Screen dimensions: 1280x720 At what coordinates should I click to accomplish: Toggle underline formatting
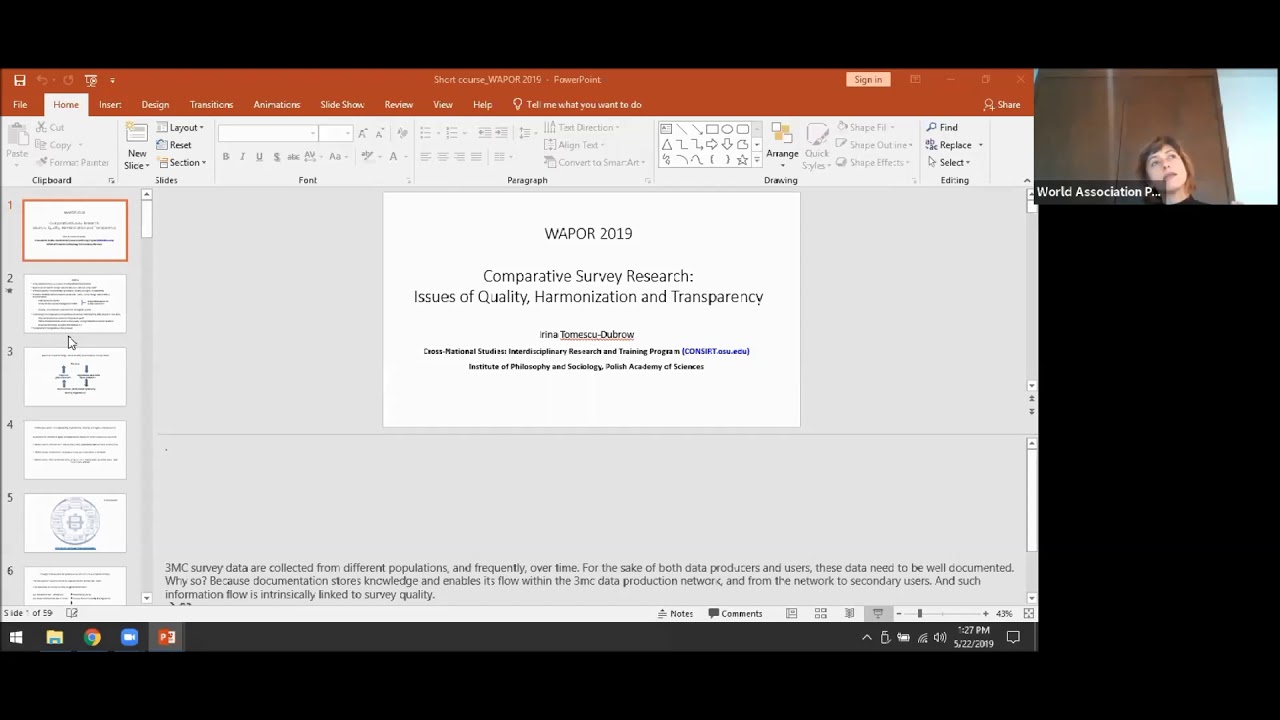259,157
